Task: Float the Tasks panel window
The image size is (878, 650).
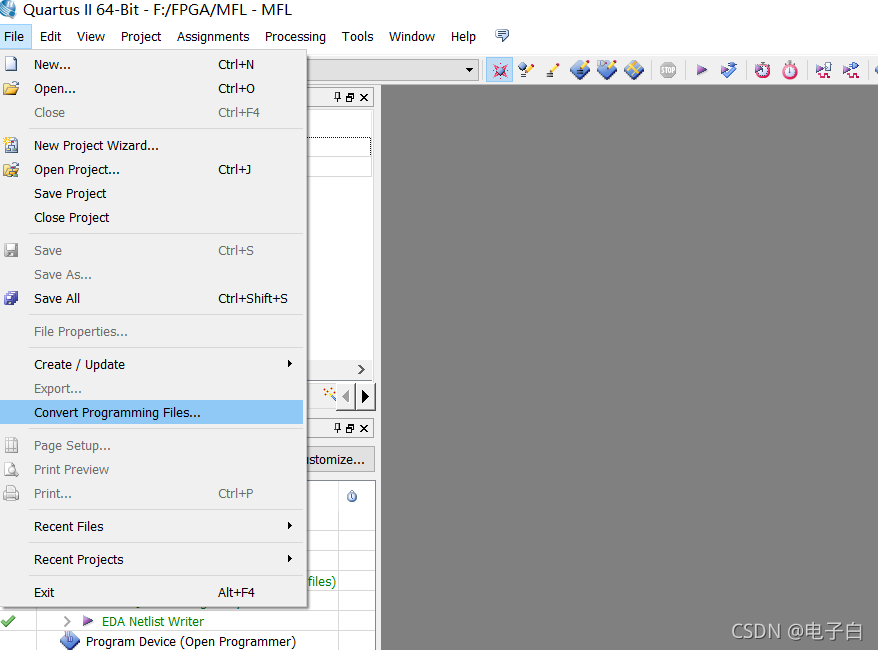Action: click(x=350, y=428)
